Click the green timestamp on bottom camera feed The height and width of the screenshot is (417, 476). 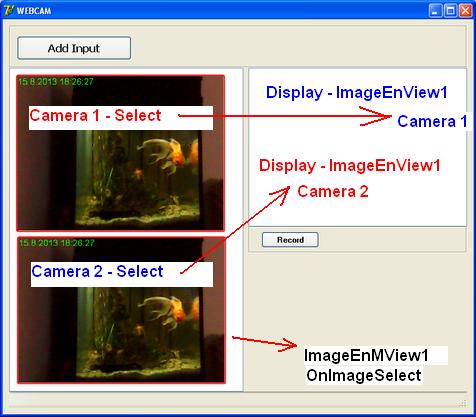[57, 243]
